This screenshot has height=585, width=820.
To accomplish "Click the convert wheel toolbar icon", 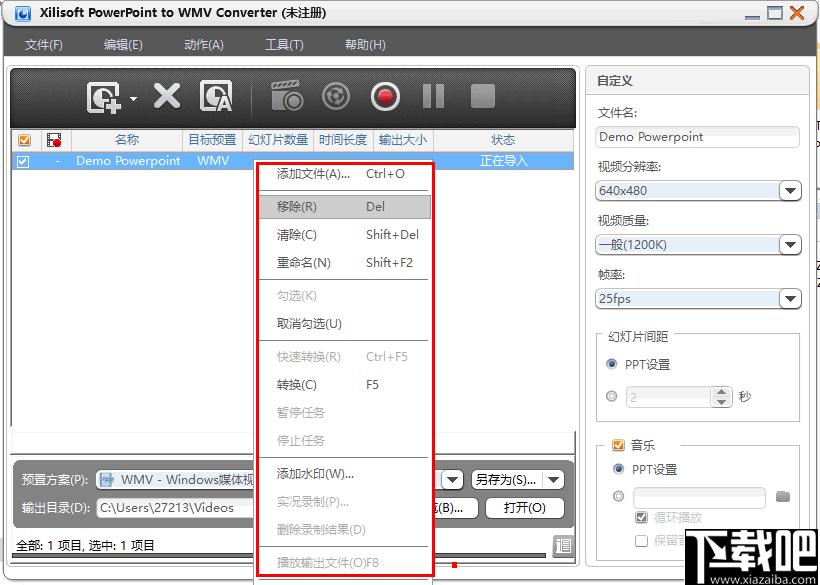I will click(x=336, y=96).
